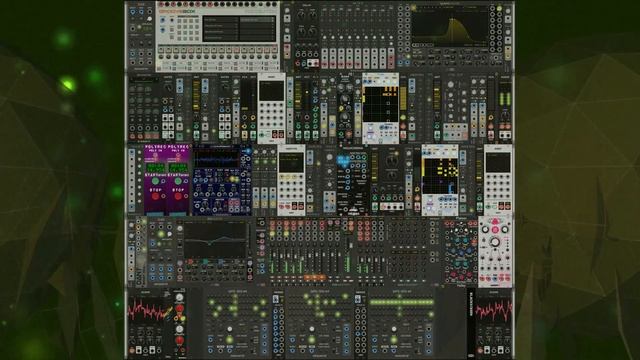Toggle green run button on second gate sequencer
This screenshot has width=640, height=360.
(312, 340)
